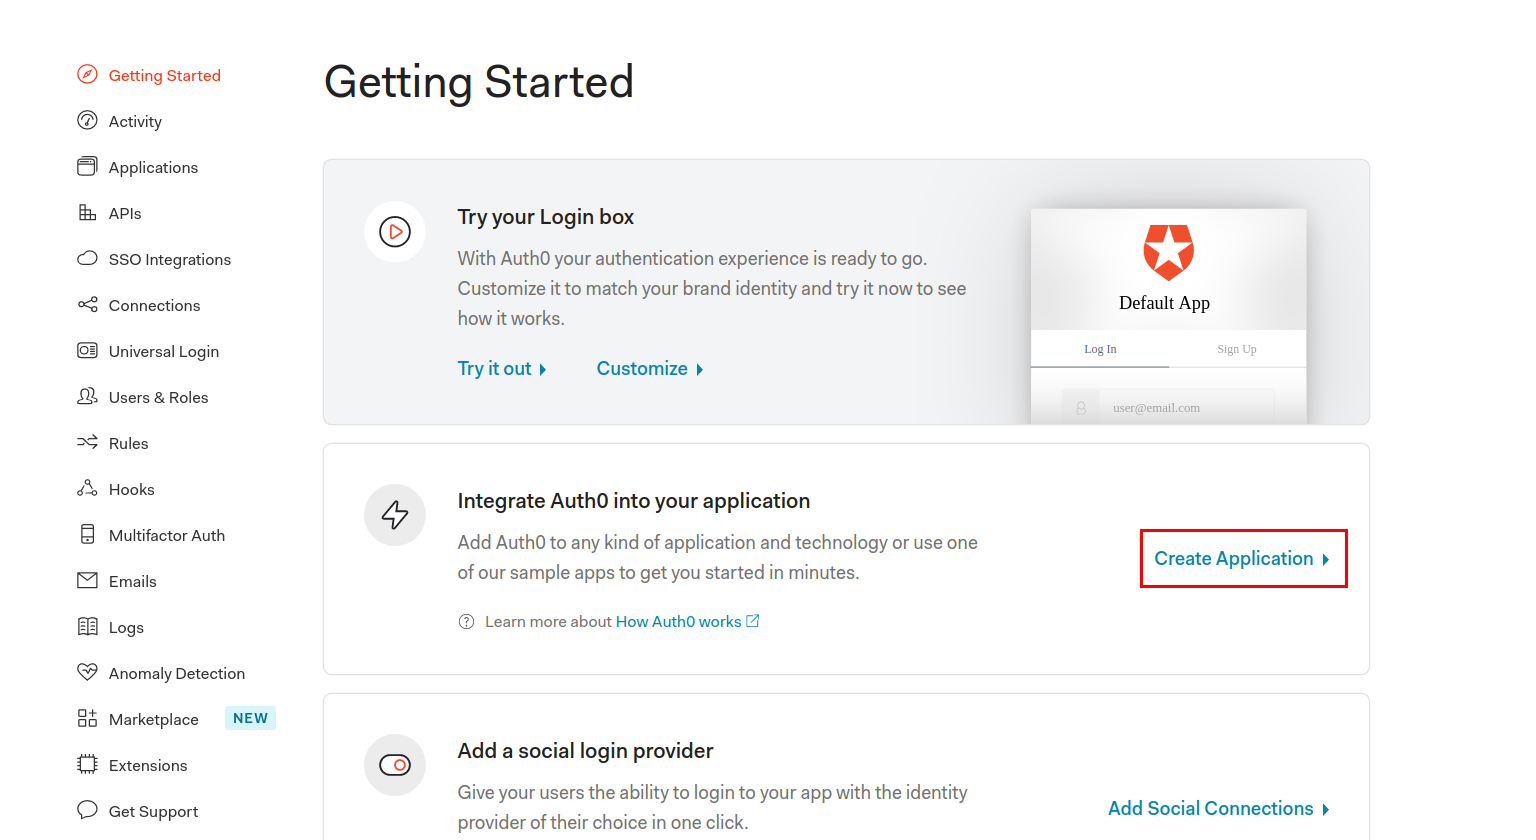Click the Activity gauge icon in sidebar
Image resolution: width=1536 pixels, height=840 pixels.
click(88, 121)
